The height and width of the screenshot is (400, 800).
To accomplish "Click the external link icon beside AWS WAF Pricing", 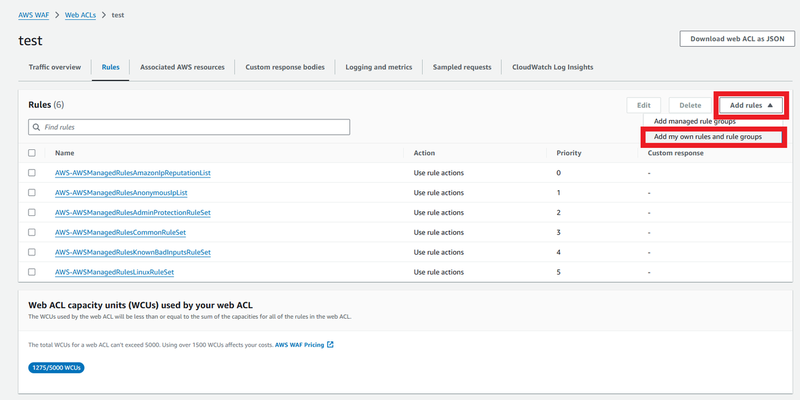I will [x=330, y=344].
